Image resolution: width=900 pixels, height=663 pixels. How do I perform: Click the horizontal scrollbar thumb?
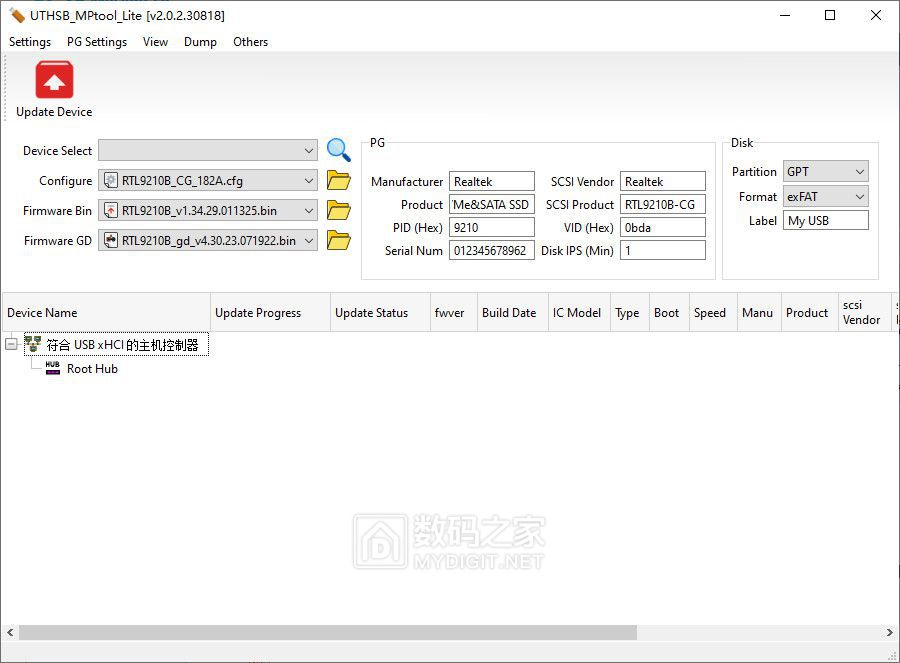click(x=327, y=633)
